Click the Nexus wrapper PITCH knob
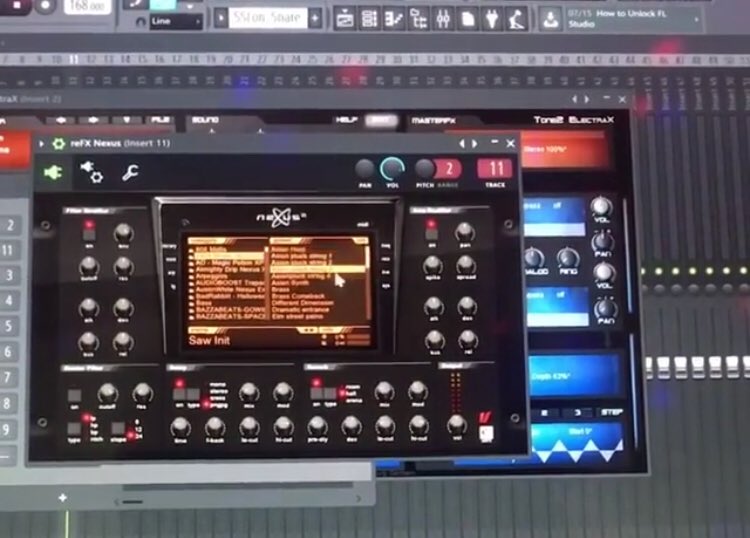This screenshot has height=538, width=750. 424,169
